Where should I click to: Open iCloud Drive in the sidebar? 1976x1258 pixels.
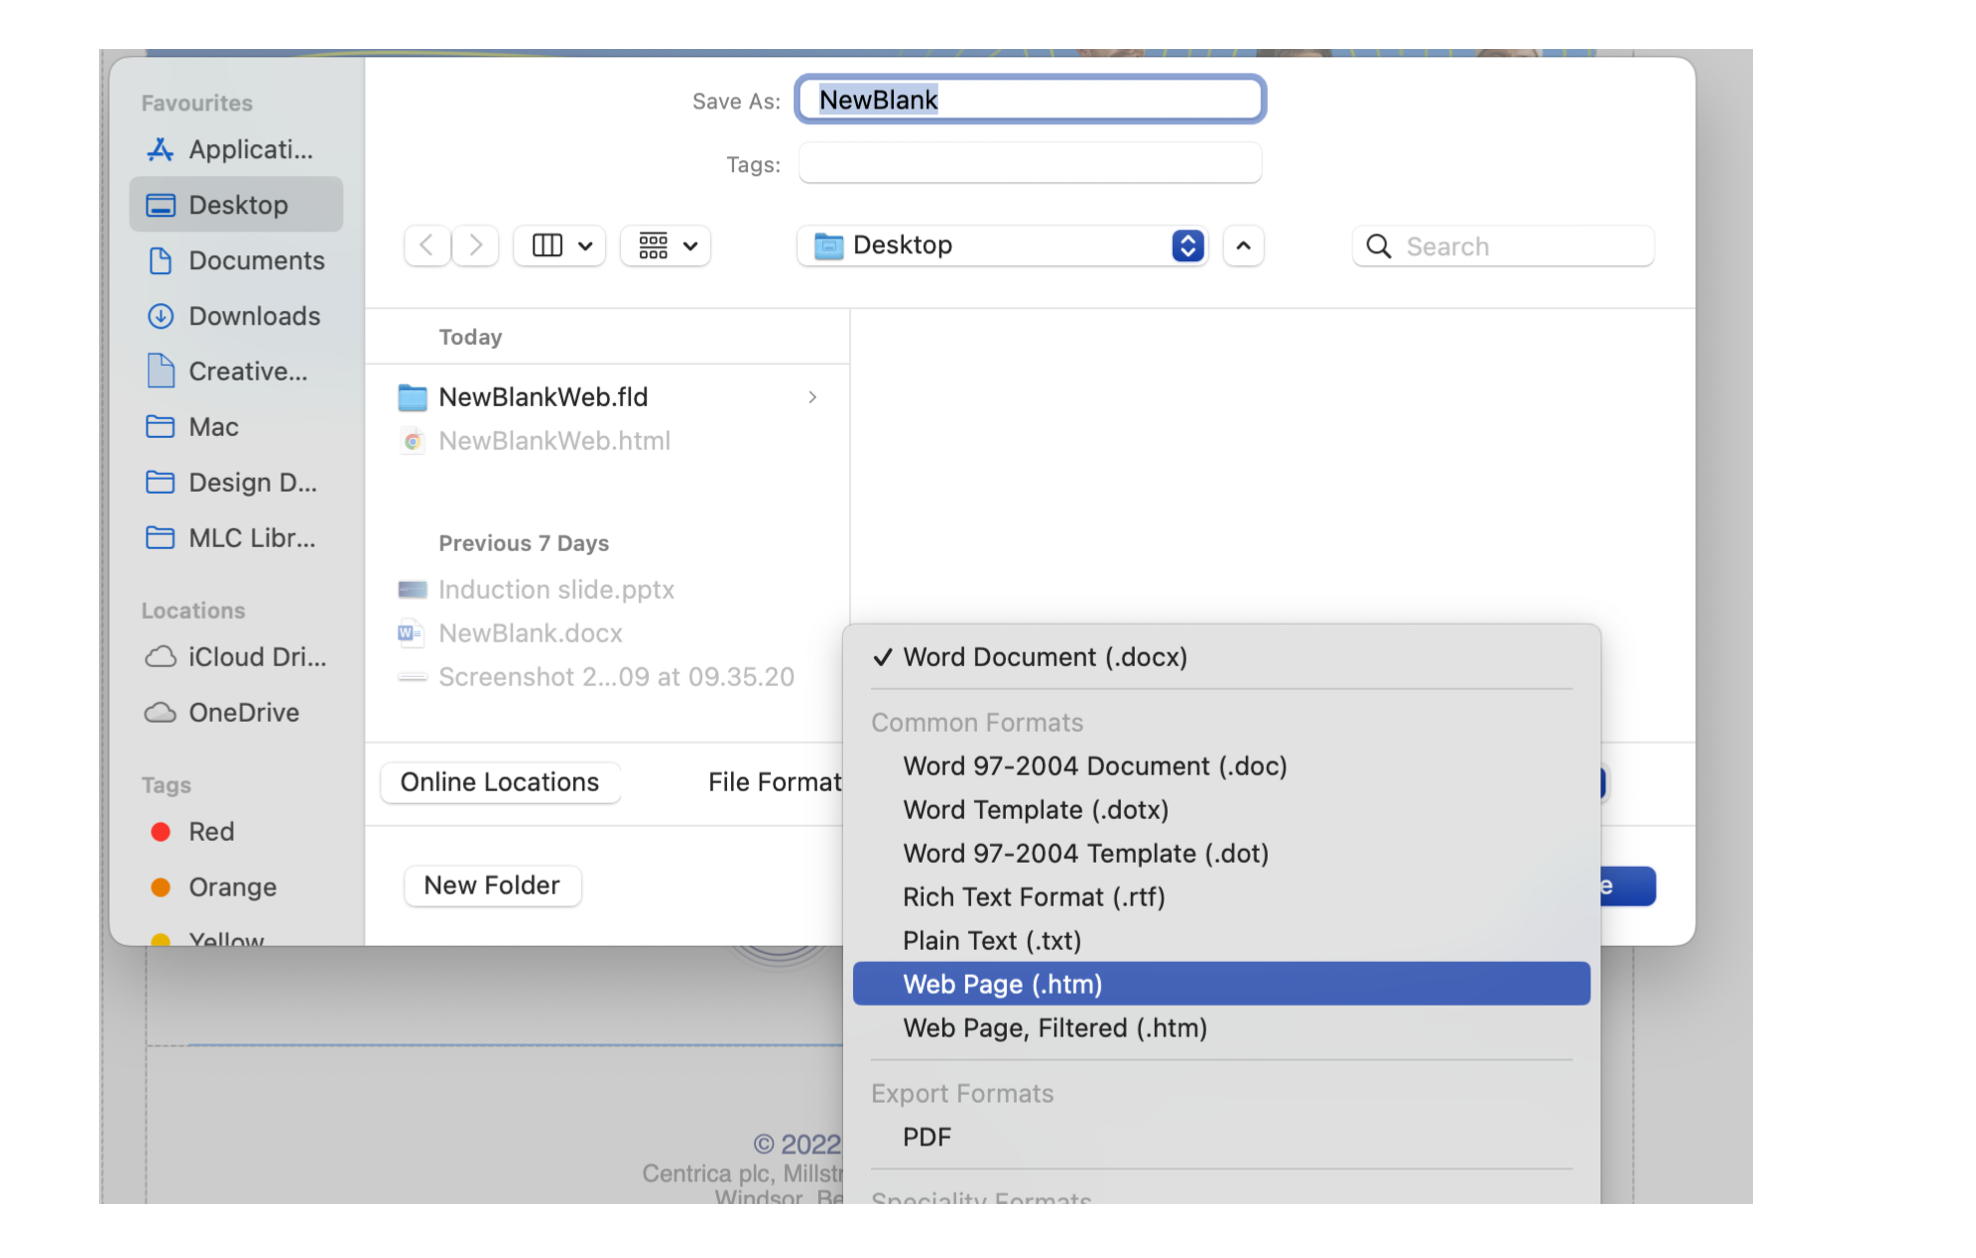click(236, 657)
